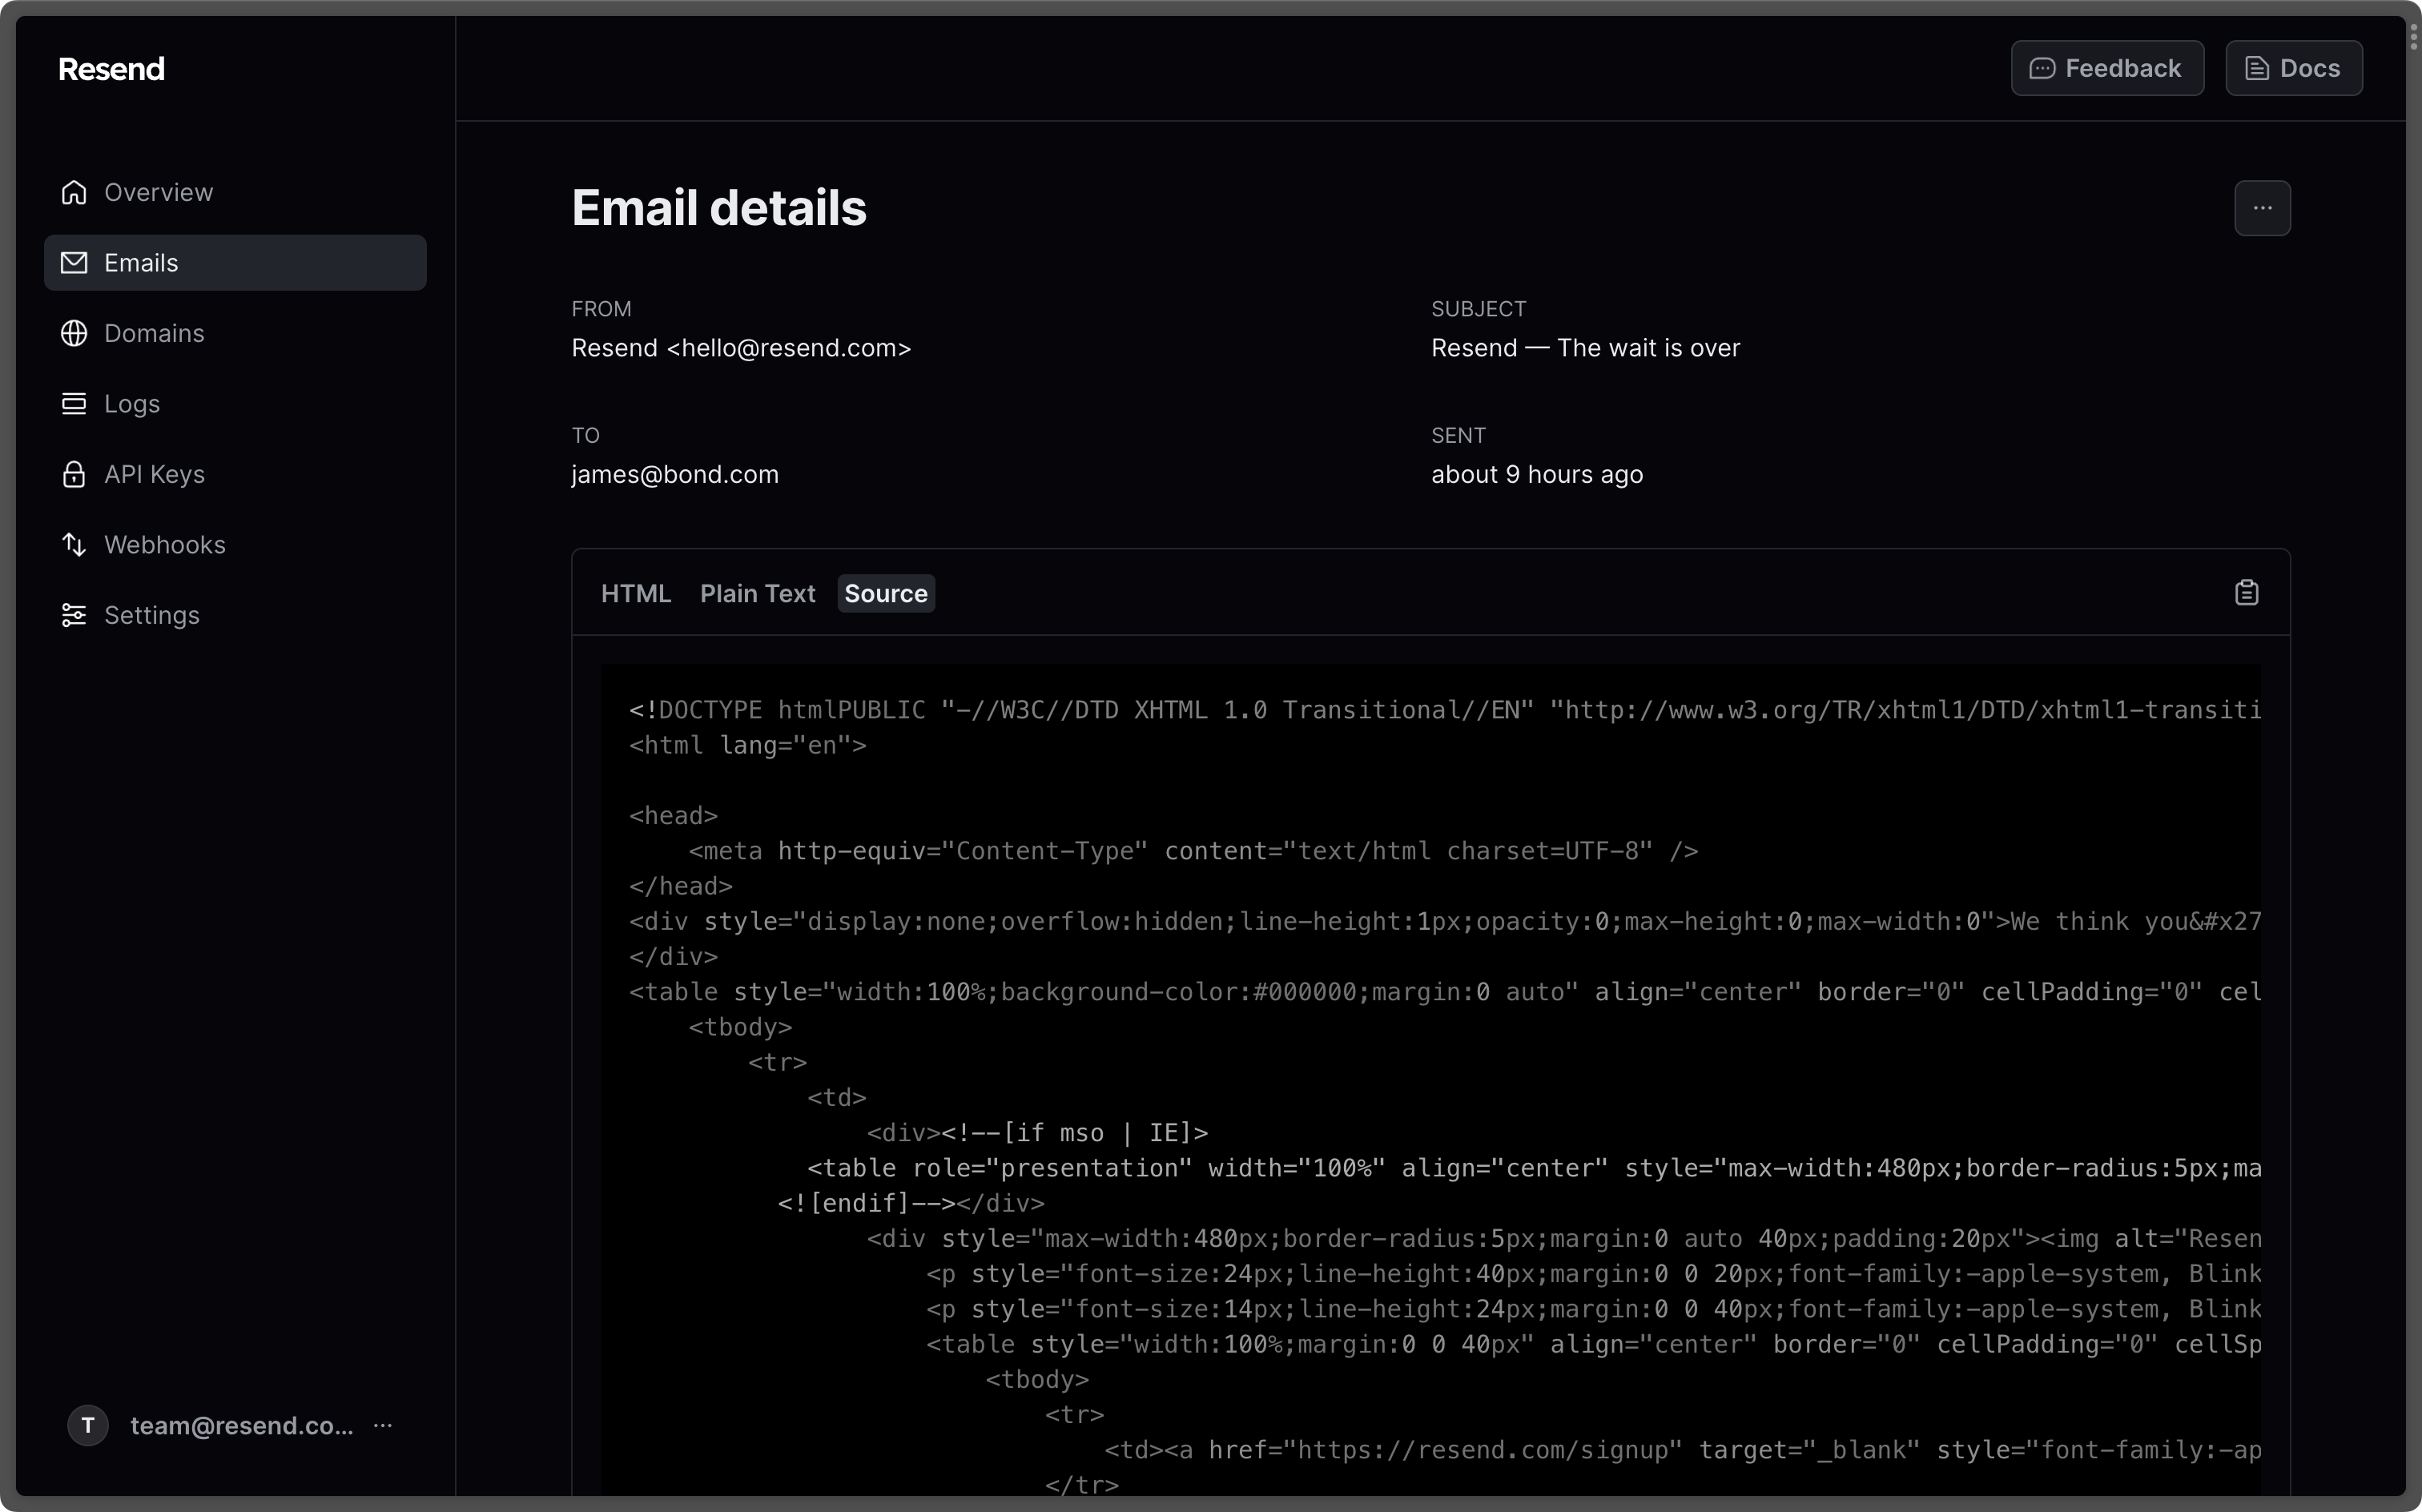
Task: Click the sender 'Resend <hello@resend.com>'
Action: click(741, 348)
